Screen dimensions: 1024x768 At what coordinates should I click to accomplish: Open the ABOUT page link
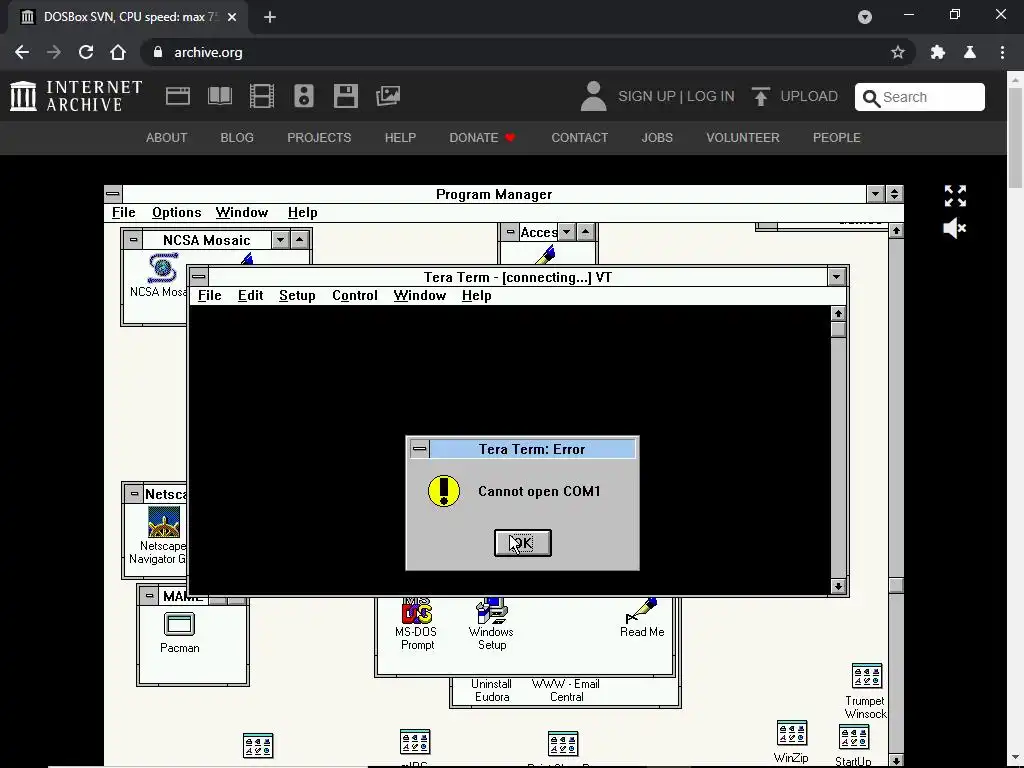pos(167,138)
